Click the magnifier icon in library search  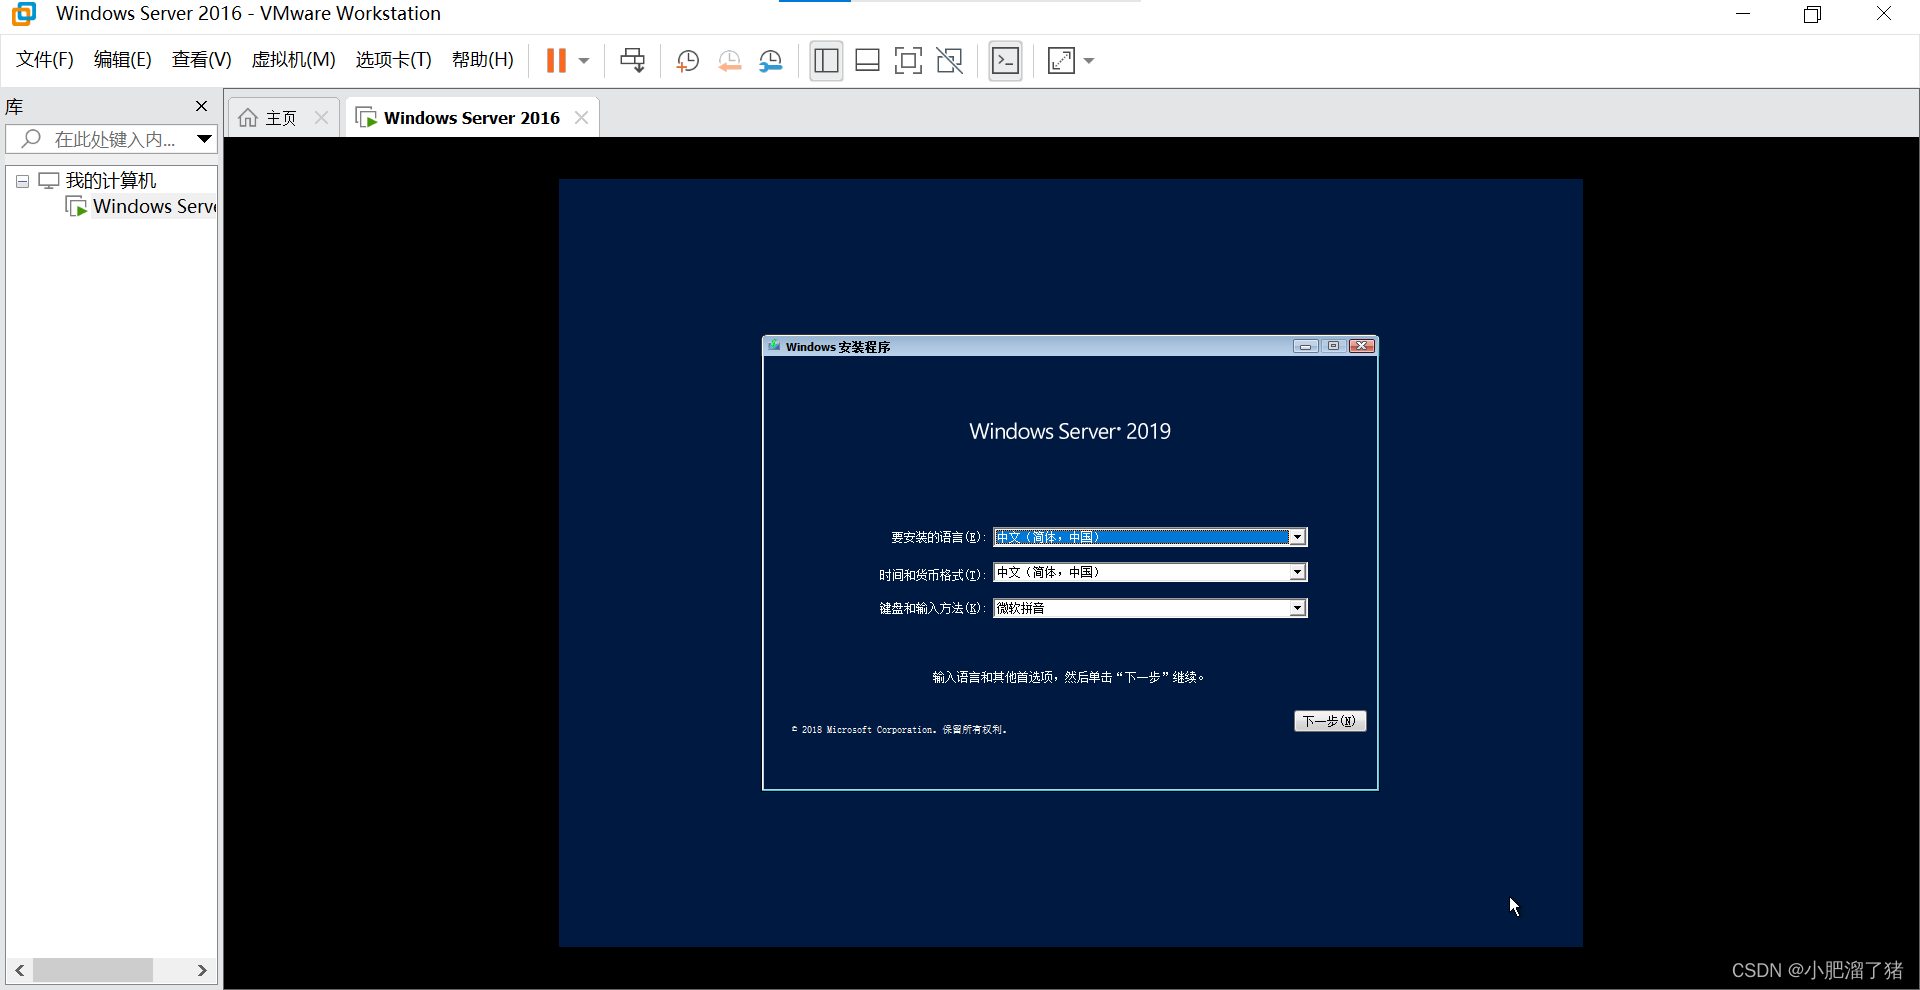click(31, 139)
